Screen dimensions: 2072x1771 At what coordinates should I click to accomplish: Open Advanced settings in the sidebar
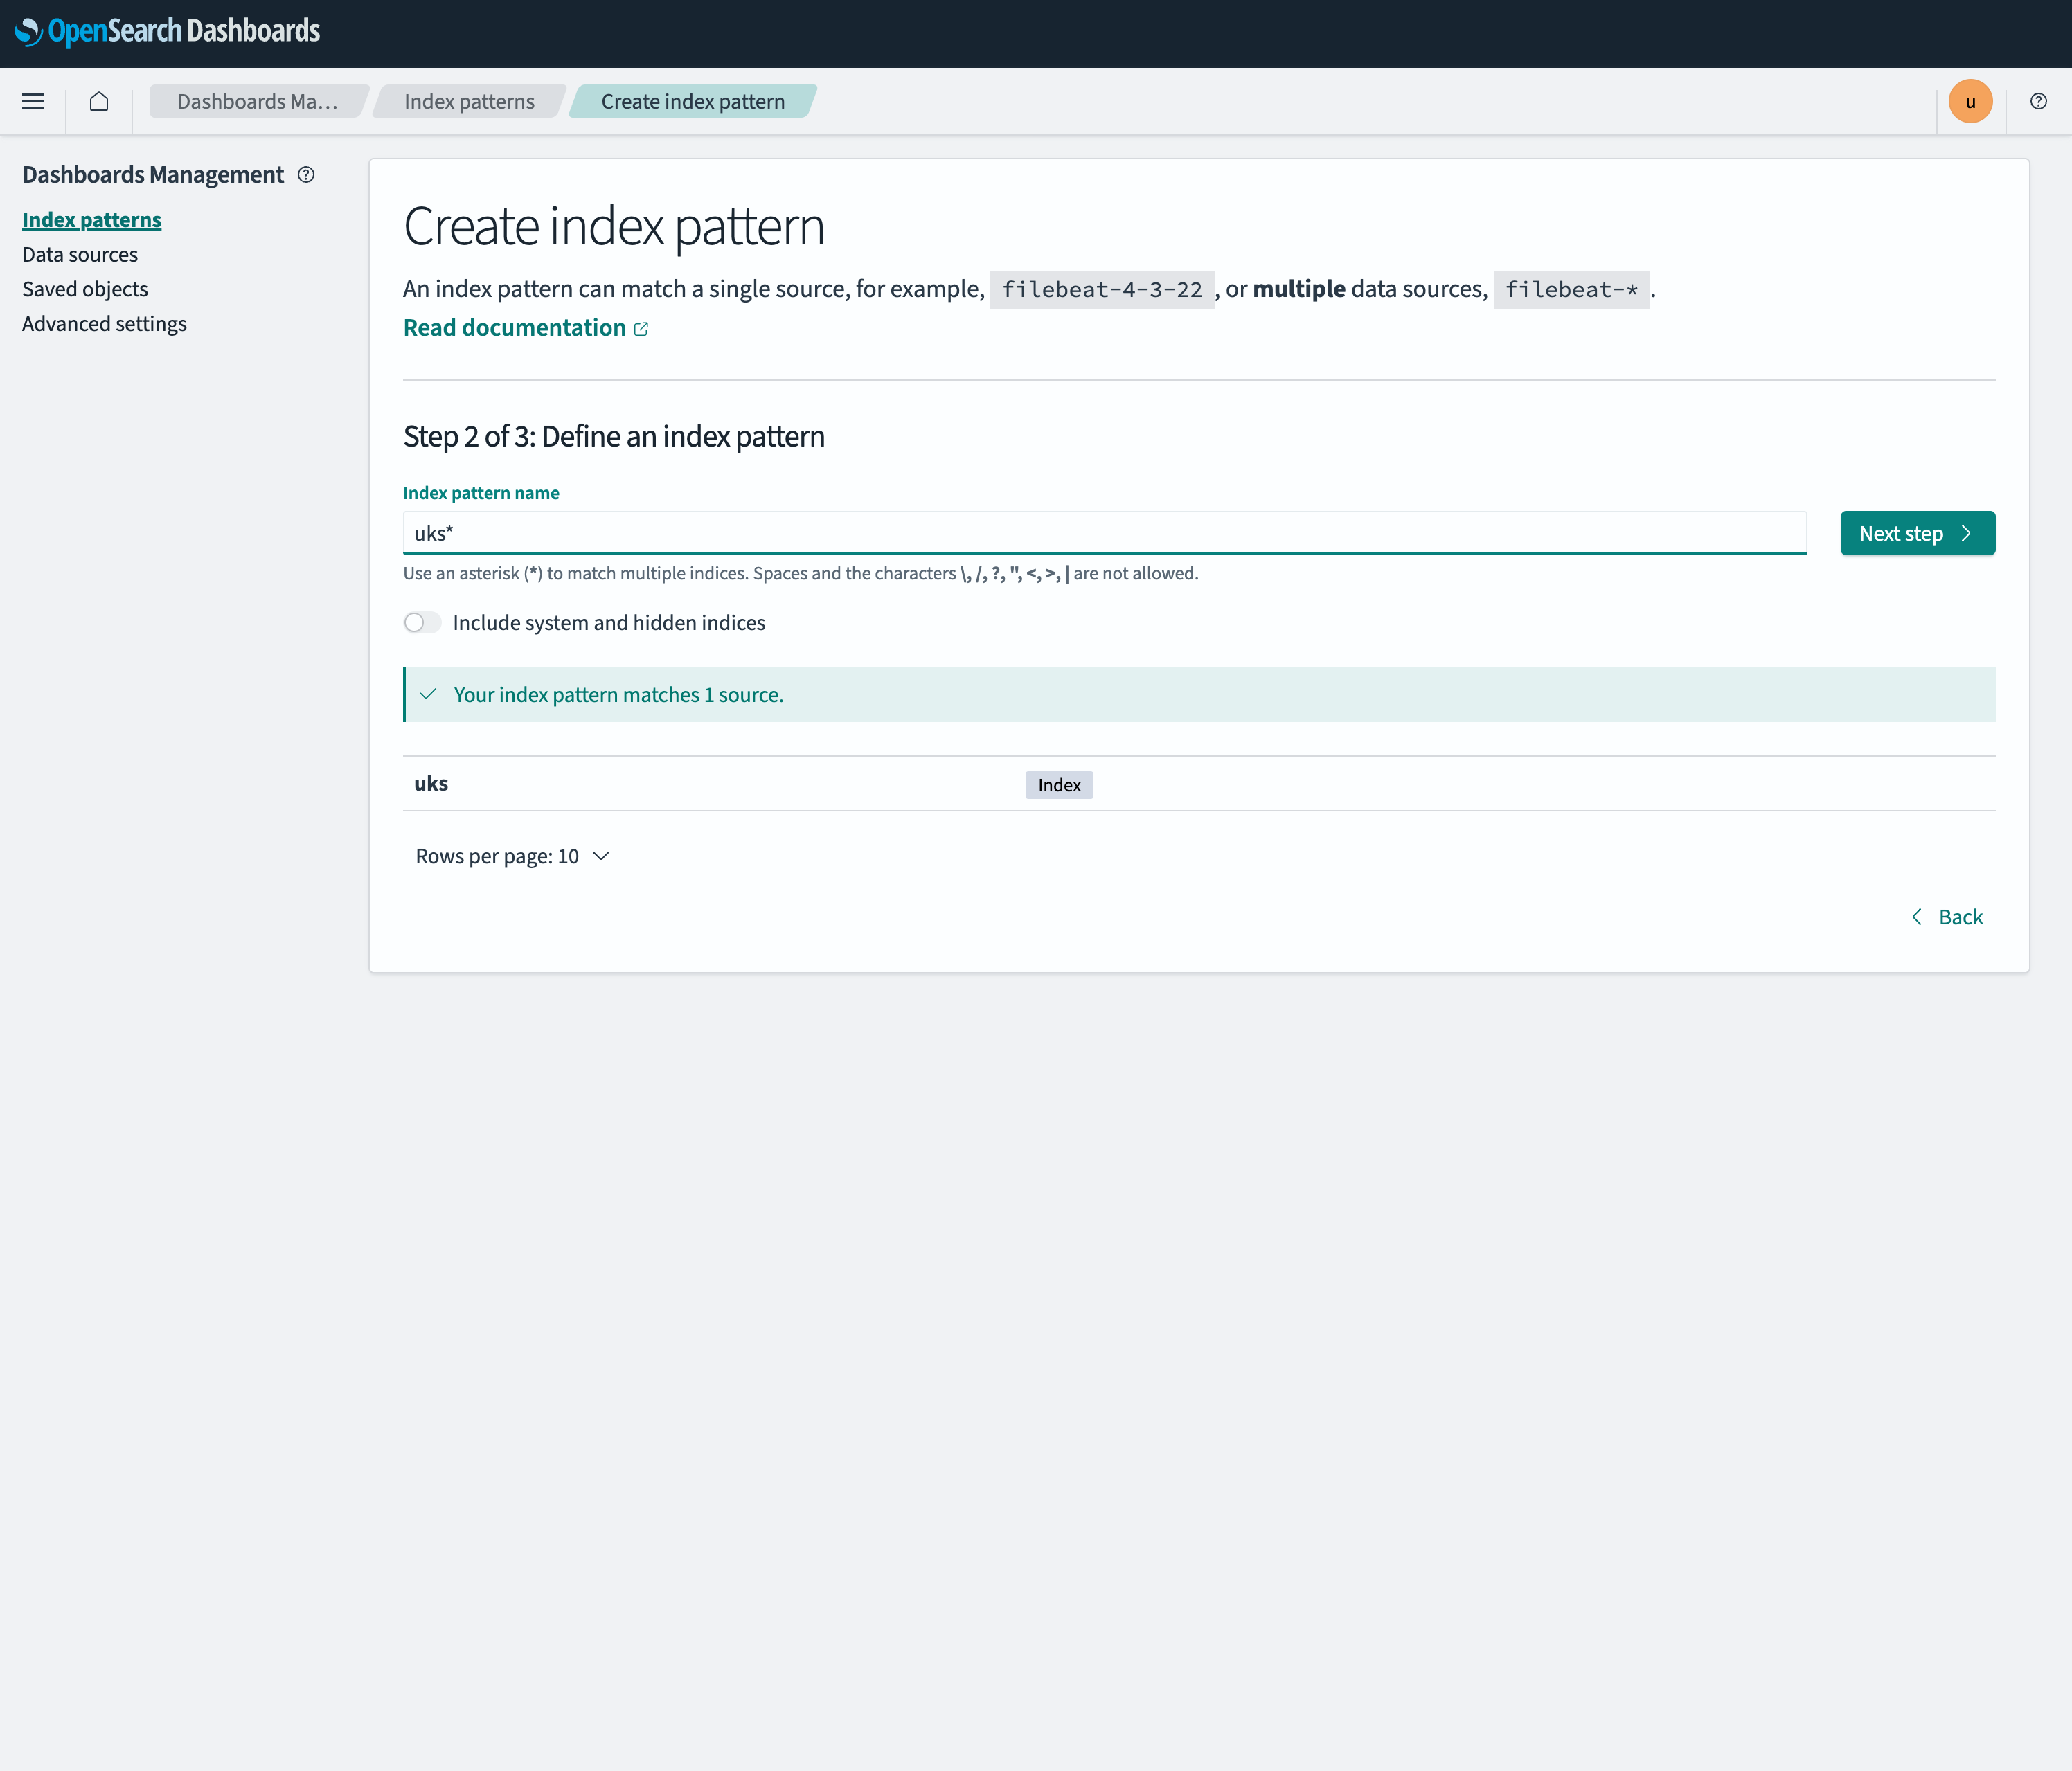click(x=104, y=324)
